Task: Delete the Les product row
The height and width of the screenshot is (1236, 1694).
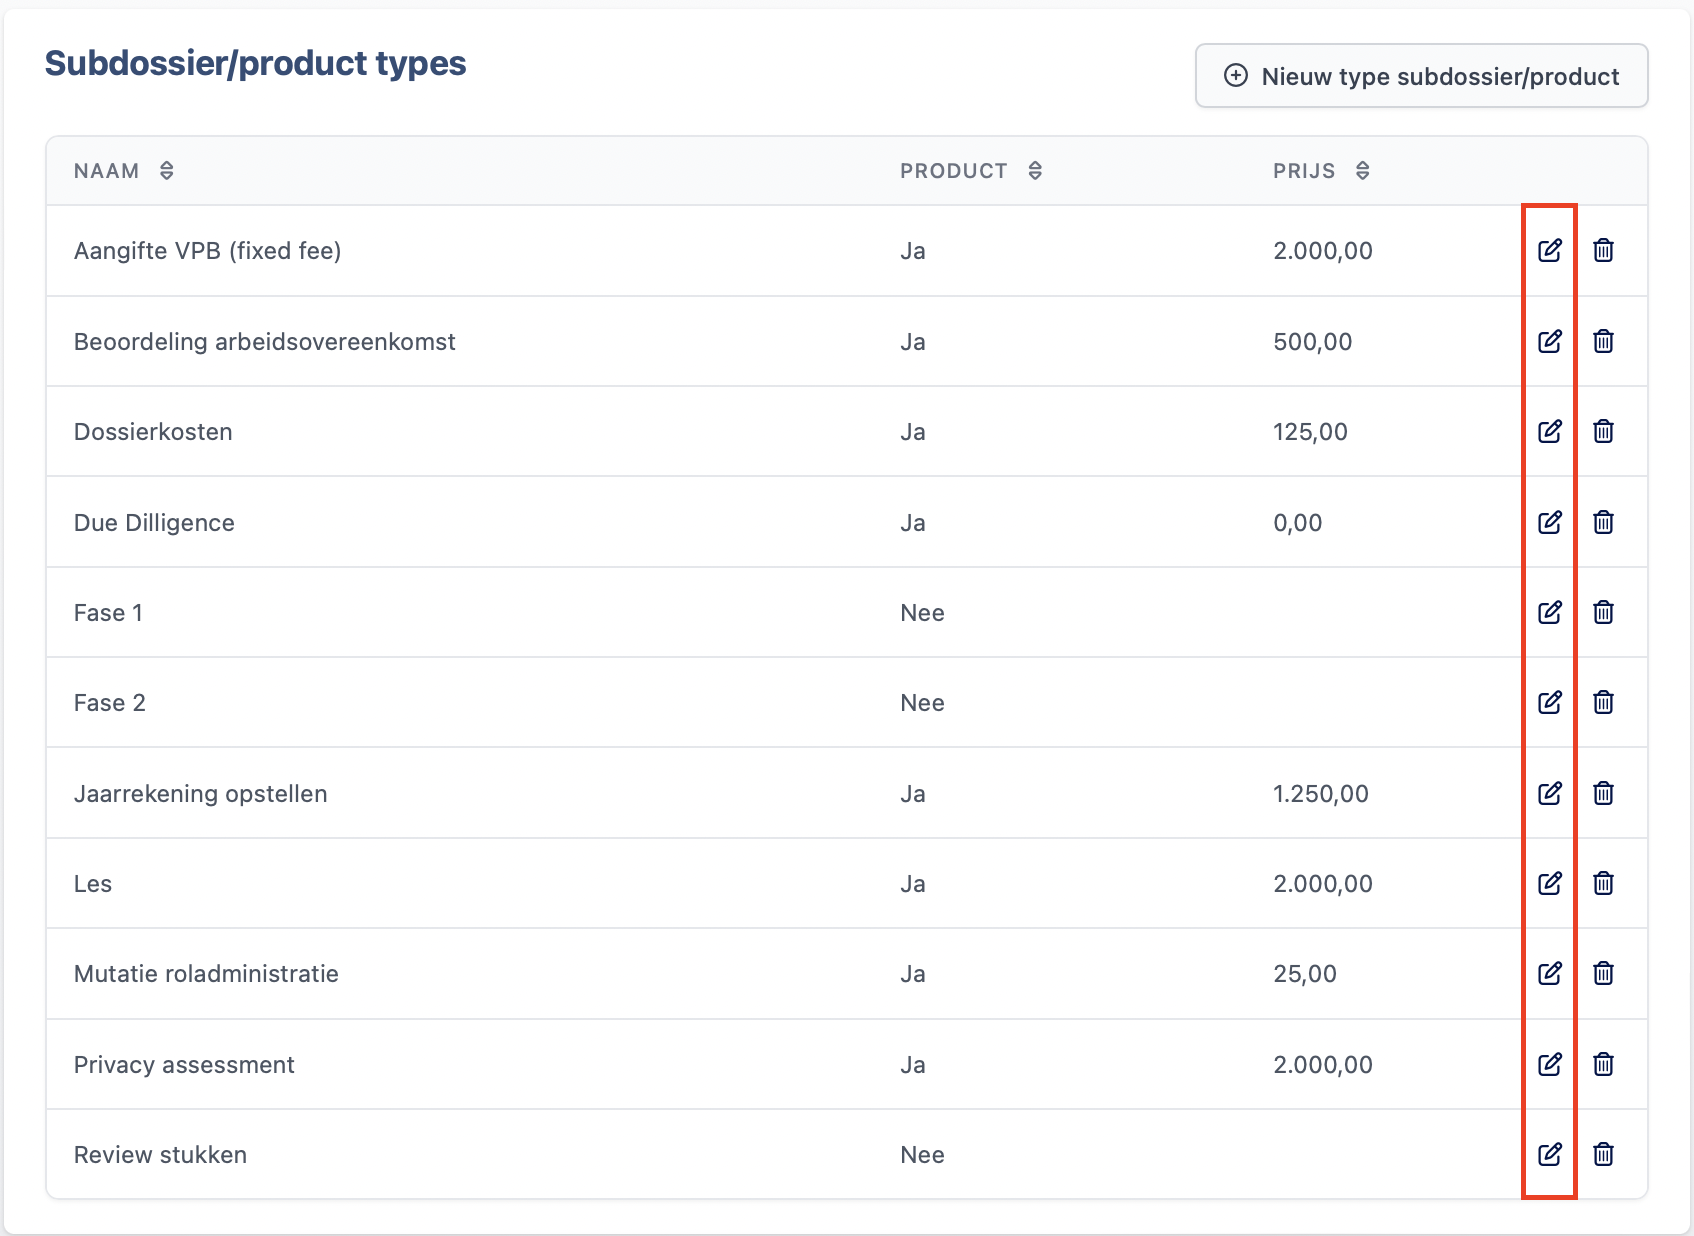Action: [1603, 883]
